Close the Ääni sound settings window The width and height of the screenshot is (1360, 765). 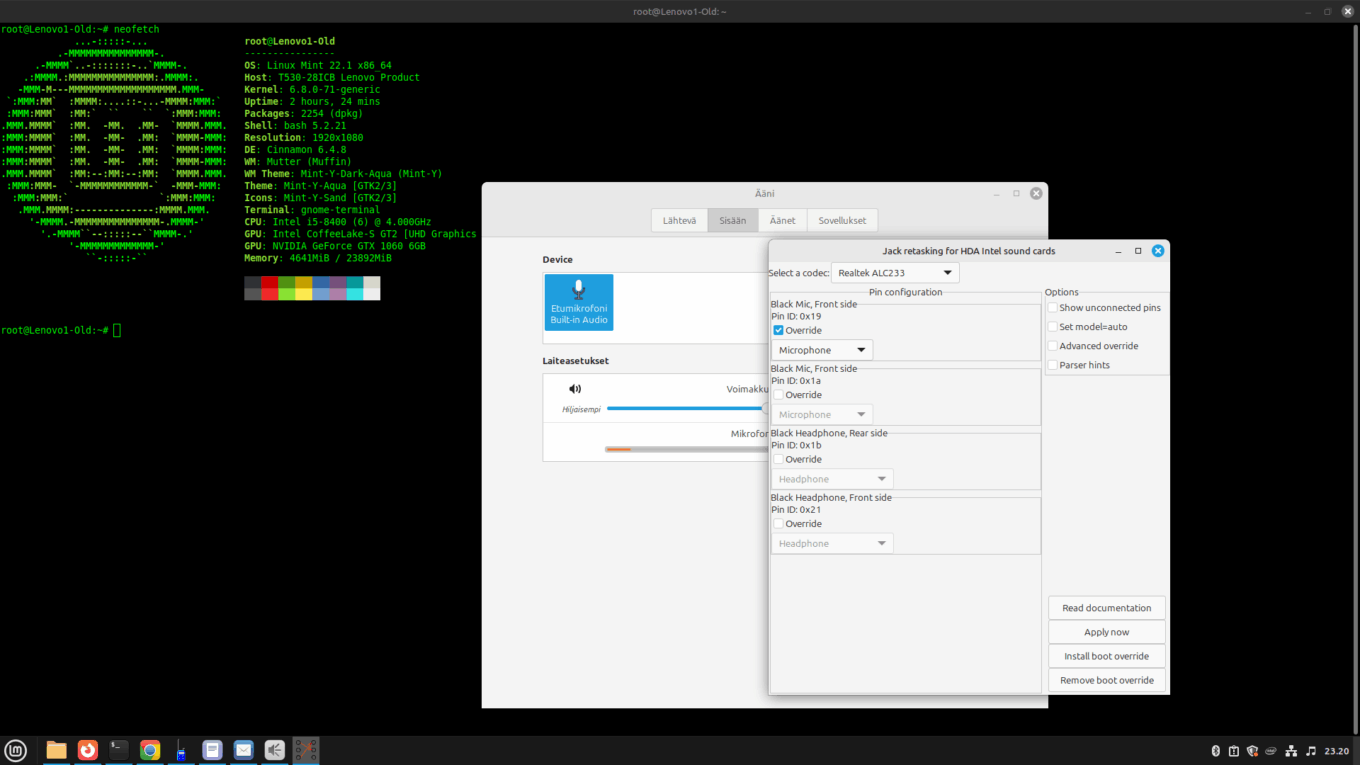(x=1036, y=193)
